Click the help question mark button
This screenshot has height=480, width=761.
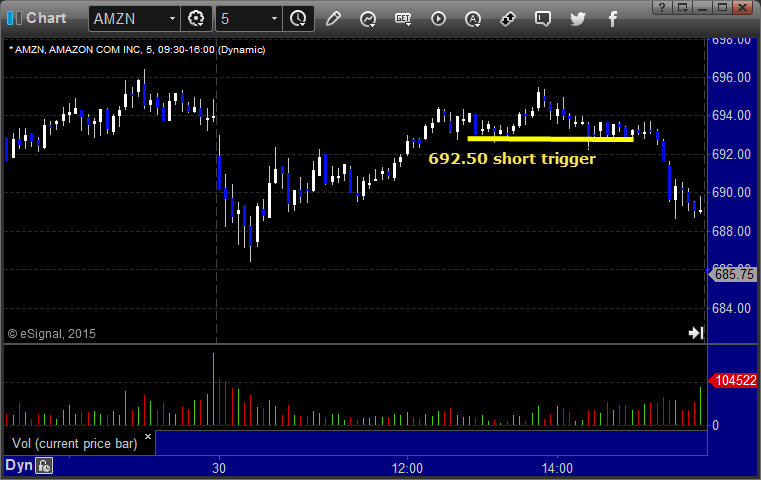click(662, 7)
